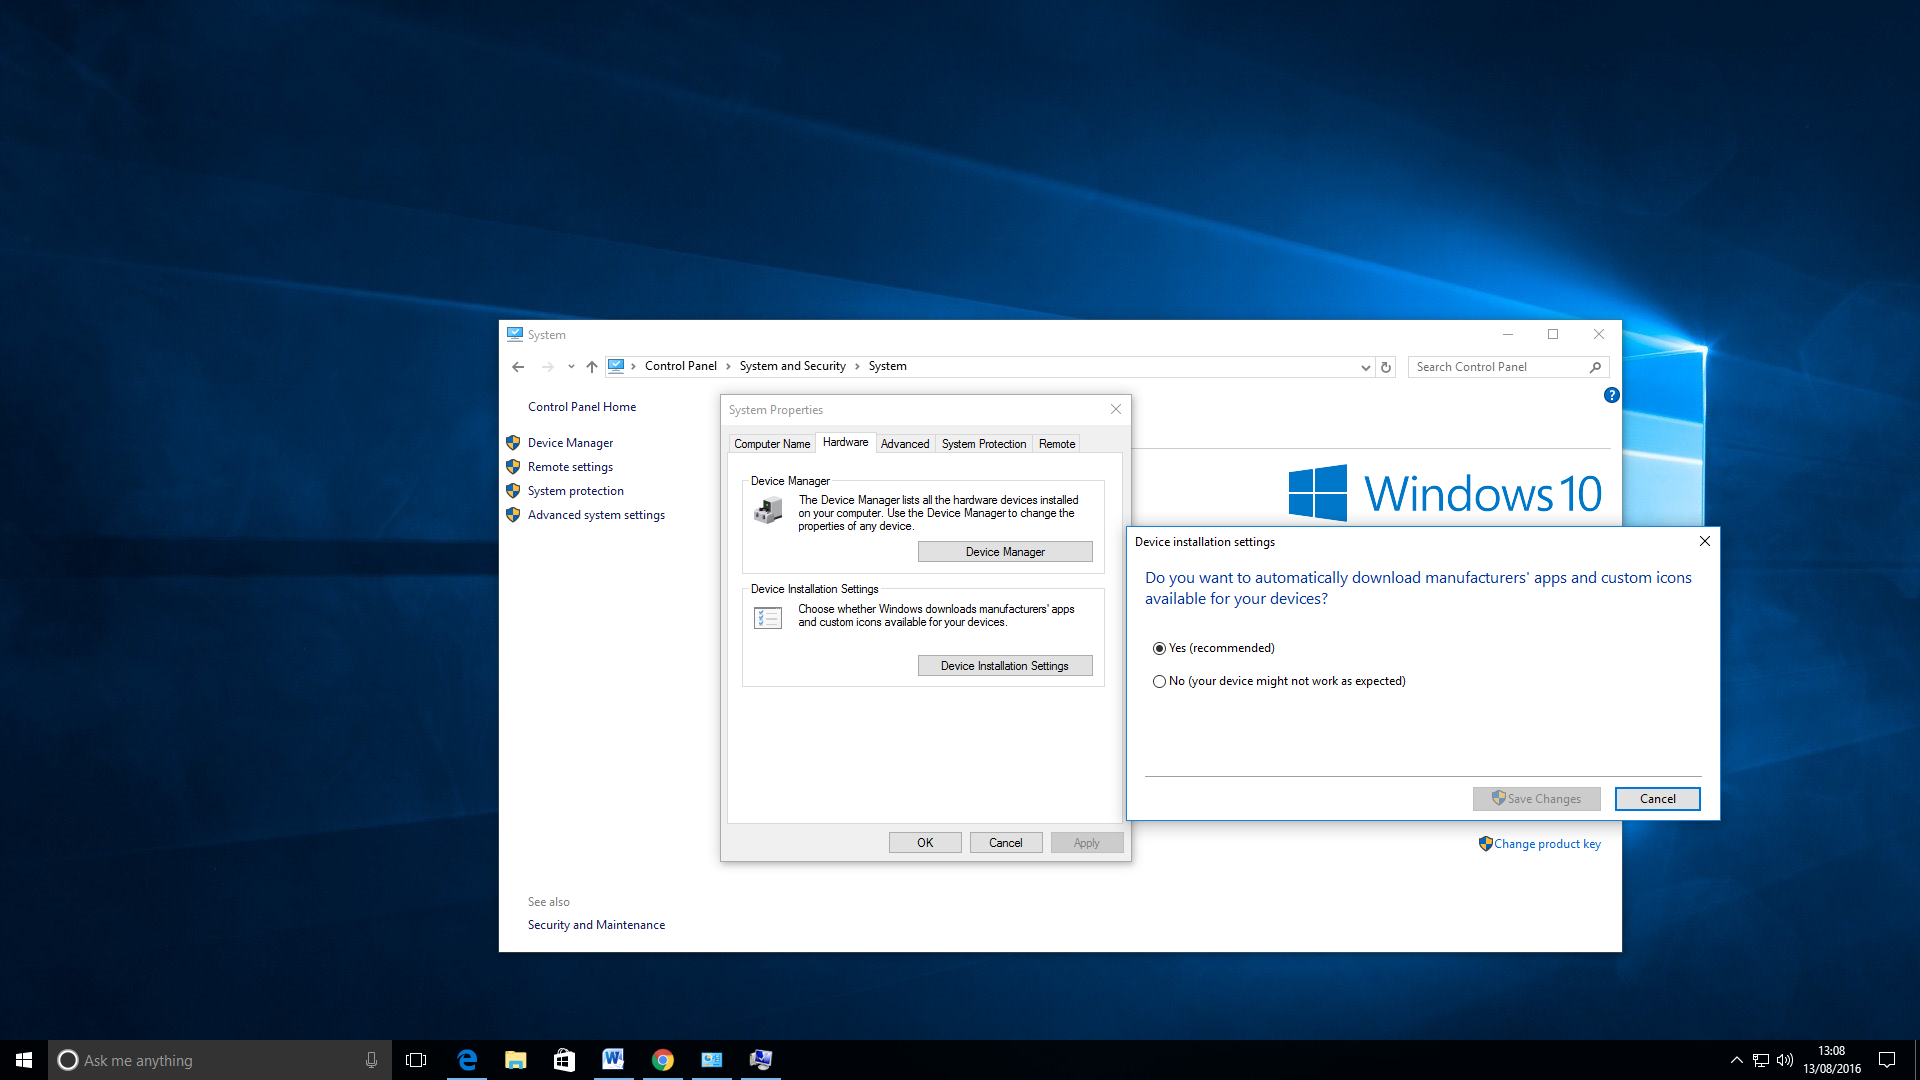Select the Yes (recommended) radio option
The image size is (1920, 1080).
tap(1159, 648)
